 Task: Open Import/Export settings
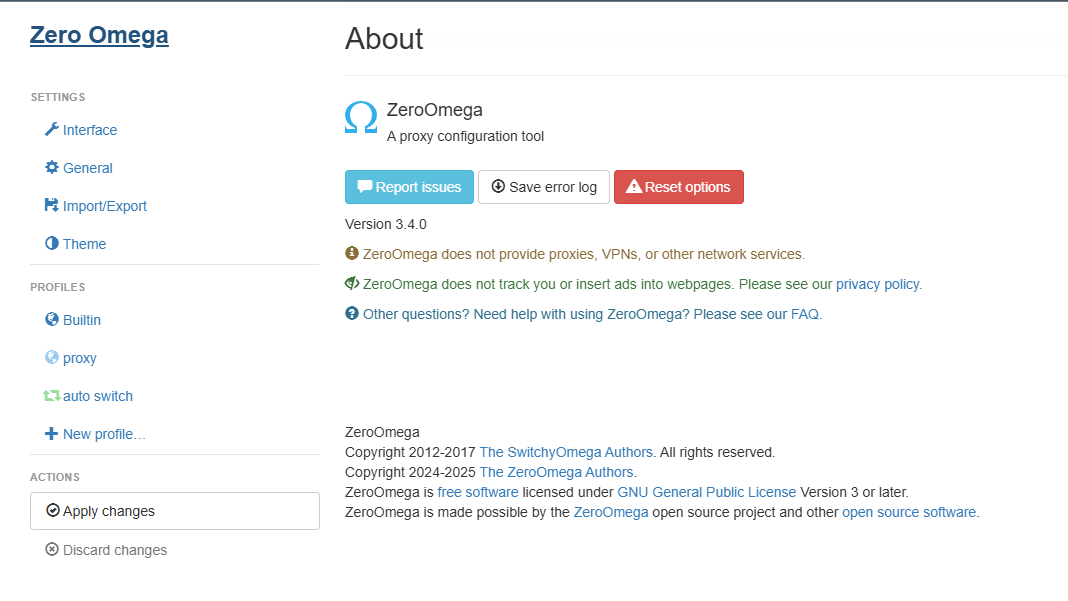(104, 206)
